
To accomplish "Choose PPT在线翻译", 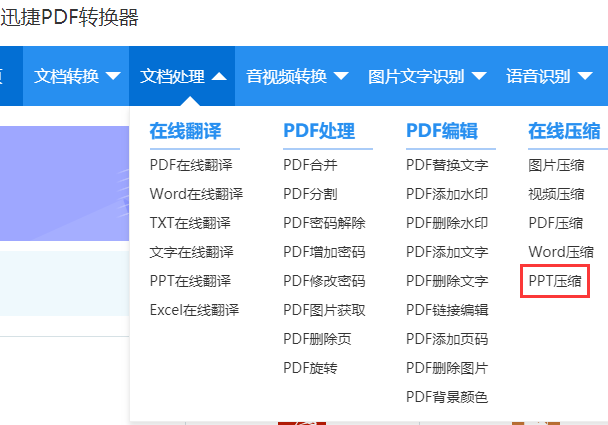I will click(x=190, y=281).
